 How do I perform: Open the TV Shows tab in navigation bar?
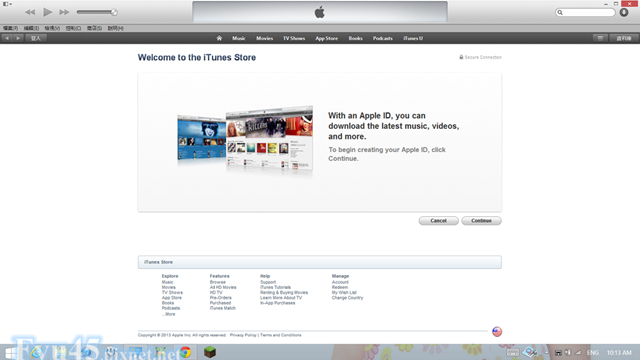click(294, 38)
